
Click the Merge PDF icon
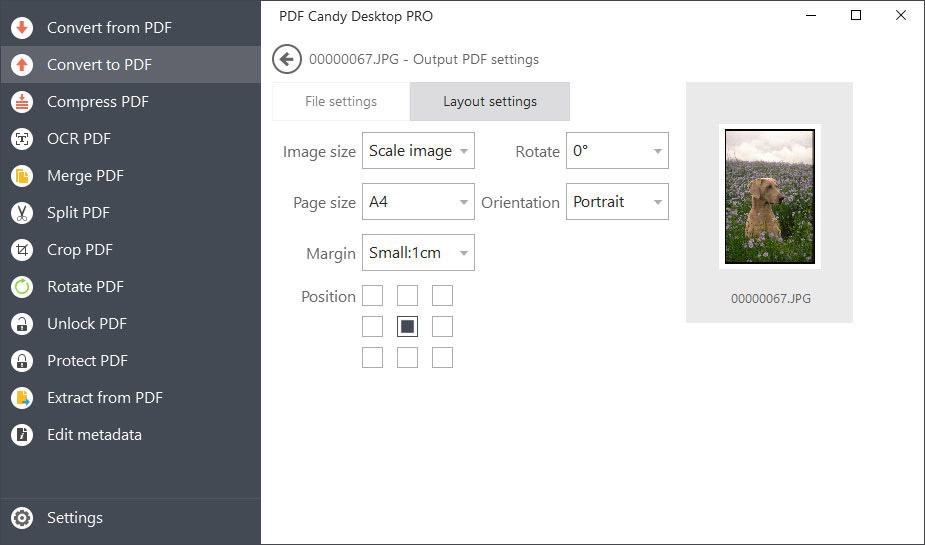point(22,176)
